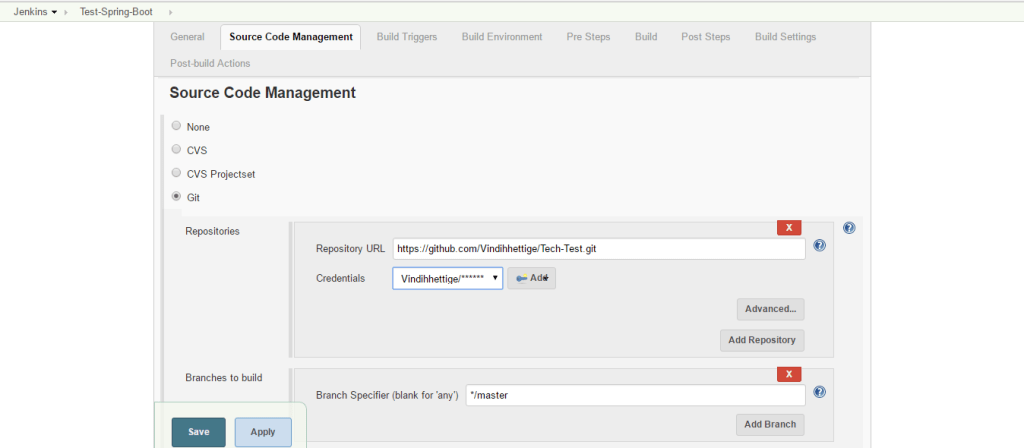Open help icon beside Branch Specifier field
This screenshot has width=1024, height=448.
(820, 392)
